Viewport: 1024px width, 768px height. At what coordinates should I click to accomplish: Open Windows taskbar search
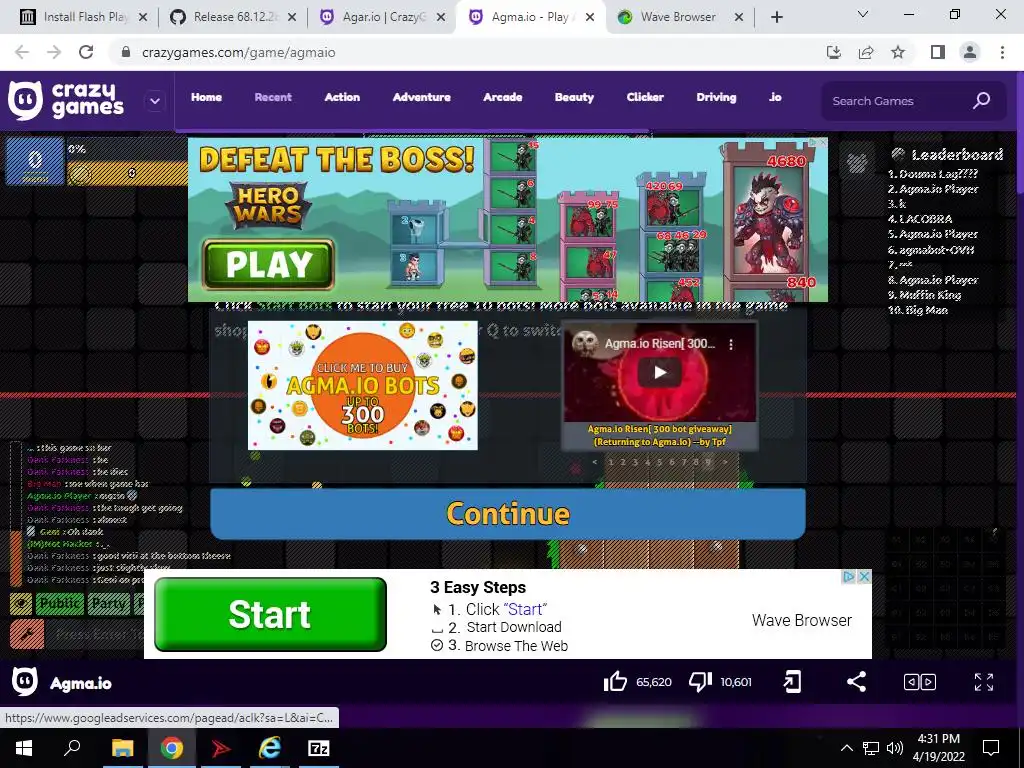72,748
